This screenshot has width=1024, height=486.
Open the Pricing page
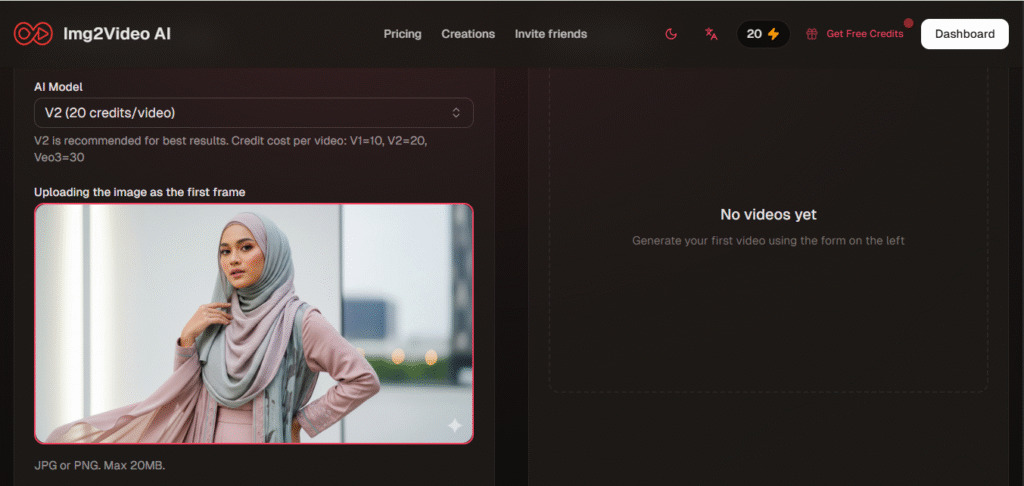tap(402, 34)
